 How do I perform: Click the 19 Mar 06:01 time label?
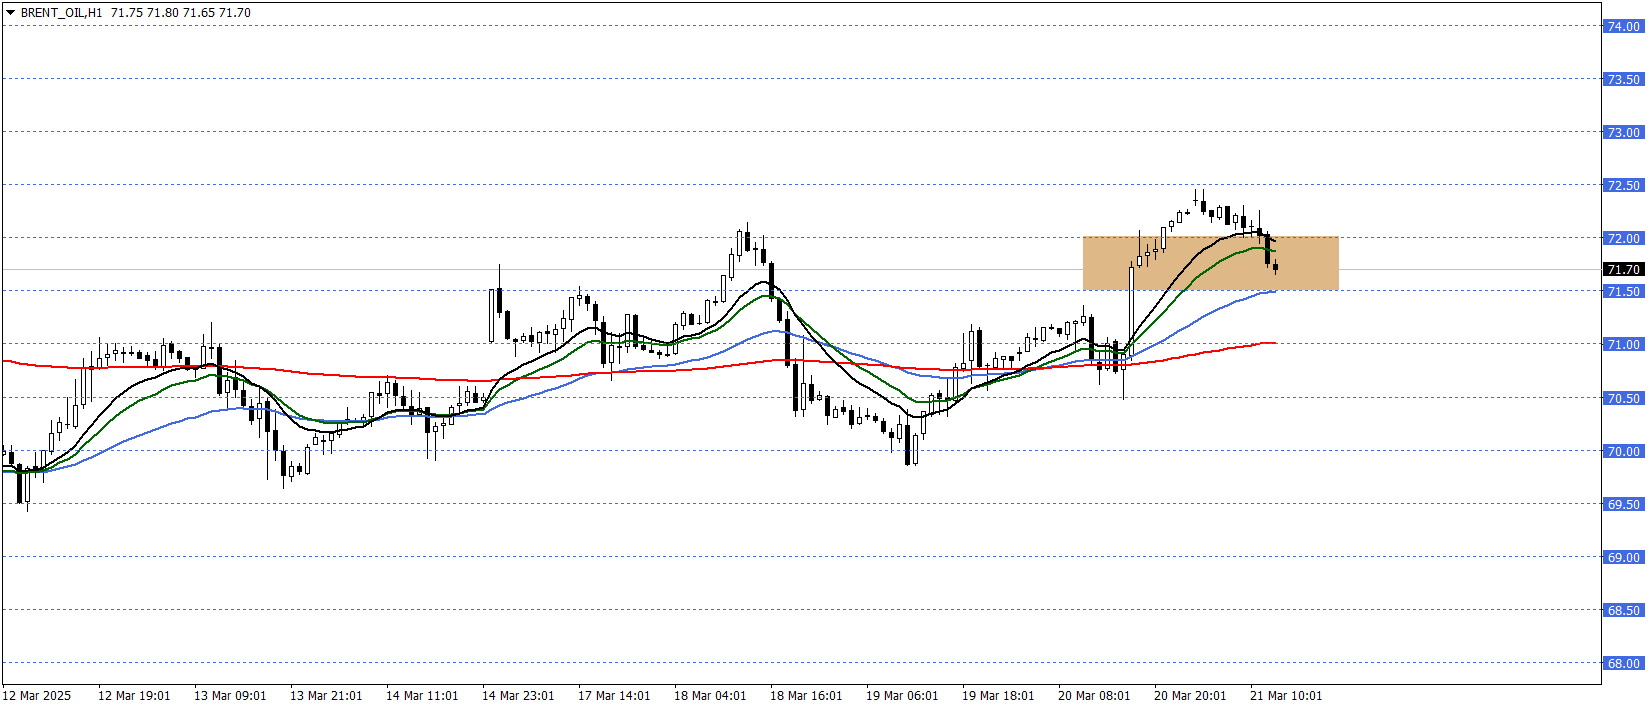pyautogui.click(x=902, y=696)
